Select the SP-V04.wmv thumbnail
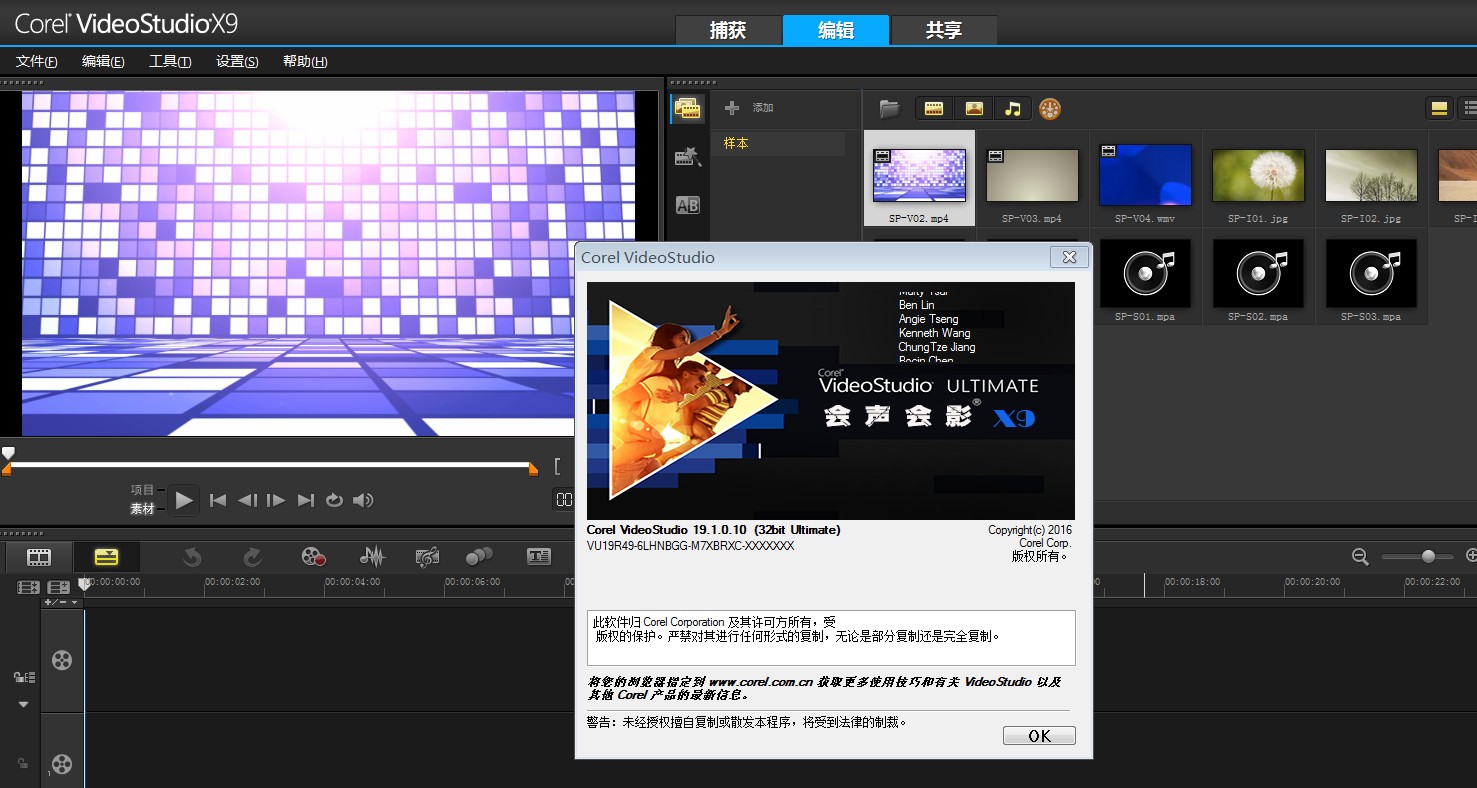Screen dimensions: 1477x788 (1145, 176)
